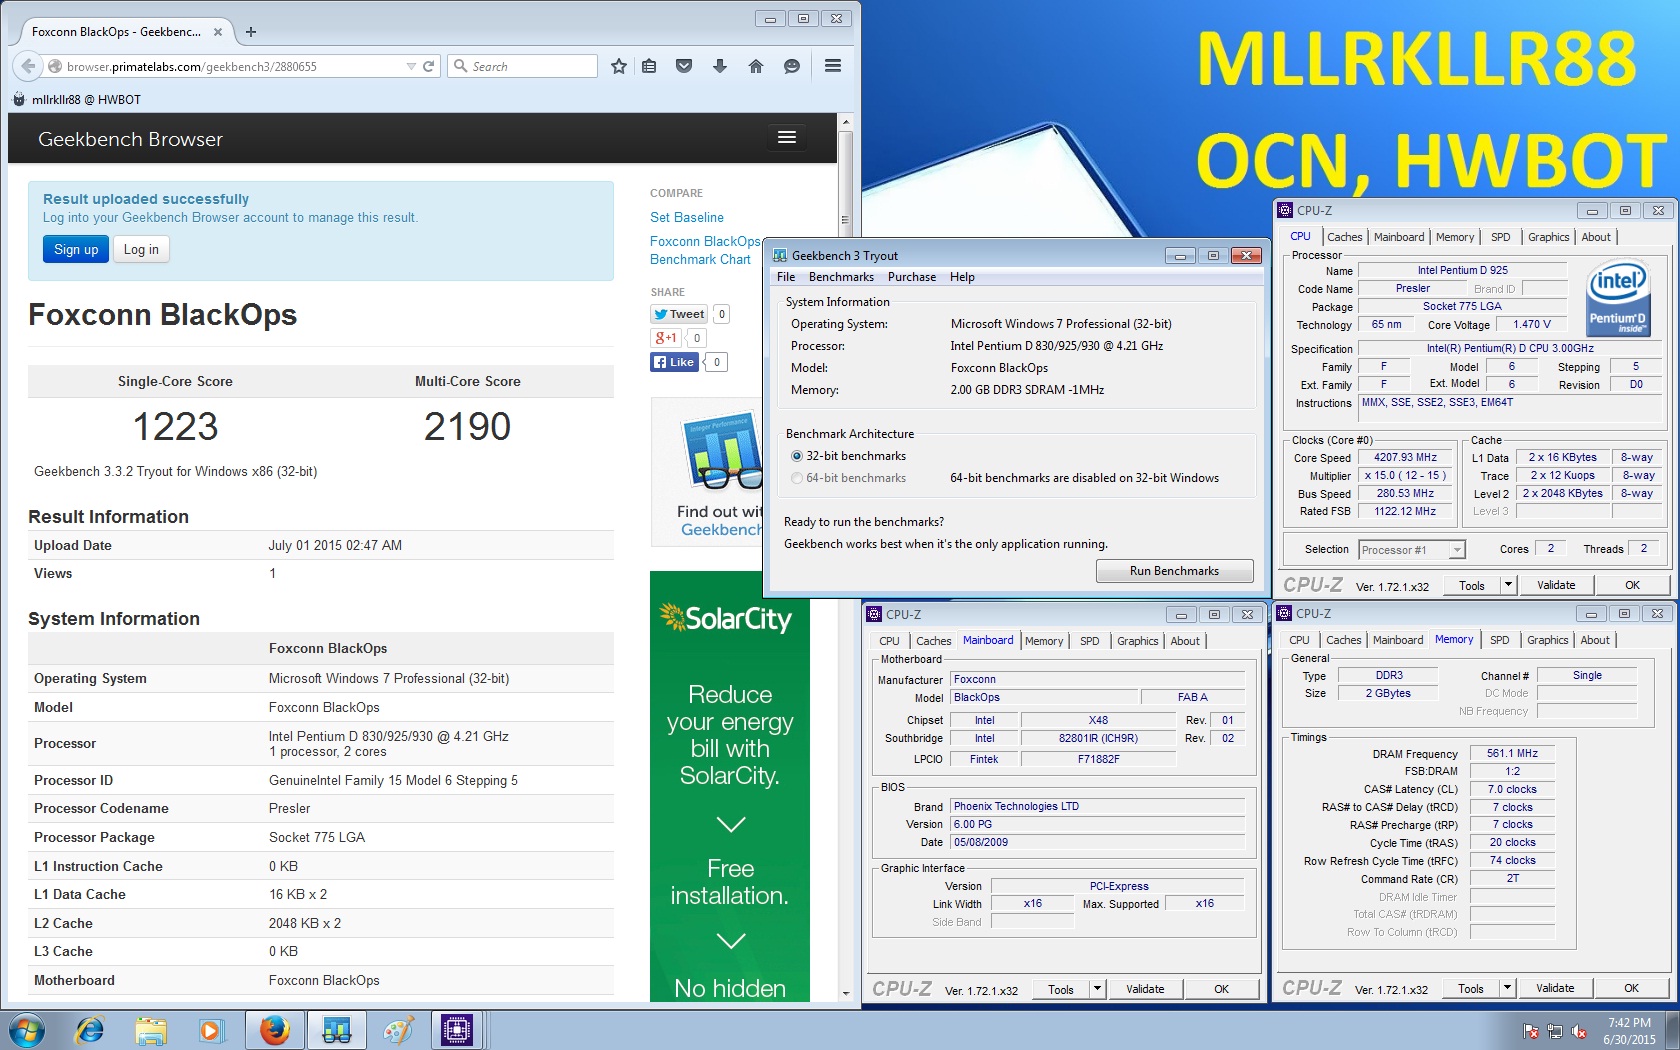
Task: Click the Set Baseline link
Action: 686,217
